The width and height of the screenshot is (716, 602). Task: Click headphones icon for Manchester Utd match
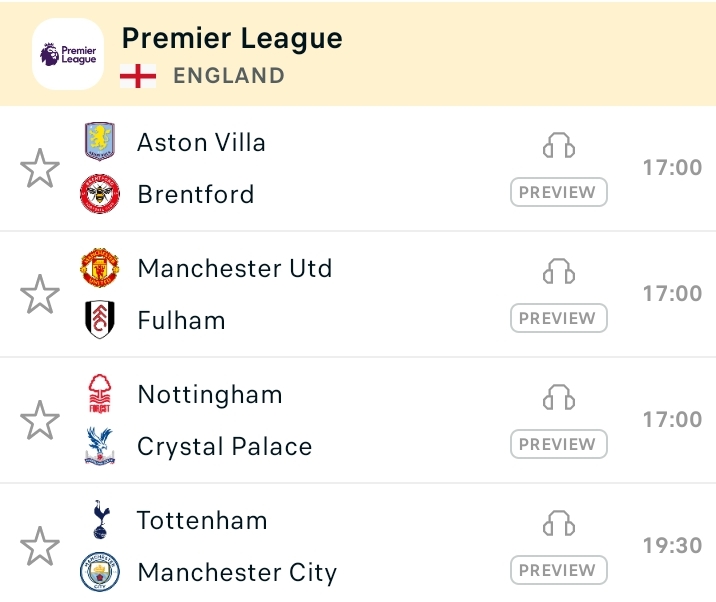[559, 272]
